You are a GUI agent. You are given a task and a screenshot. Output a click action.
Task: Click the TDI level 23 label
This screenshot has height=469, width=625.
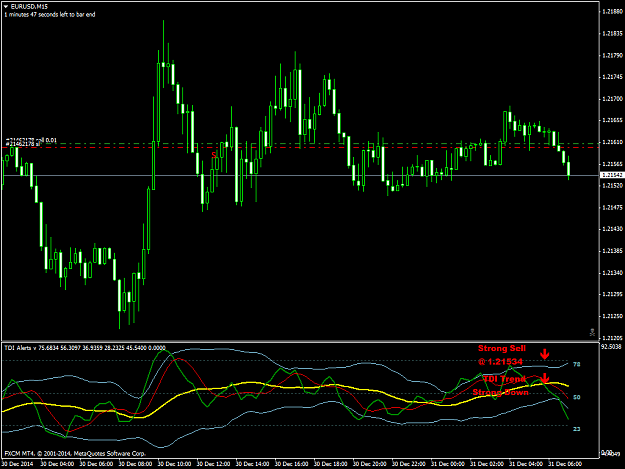point(576,429)
